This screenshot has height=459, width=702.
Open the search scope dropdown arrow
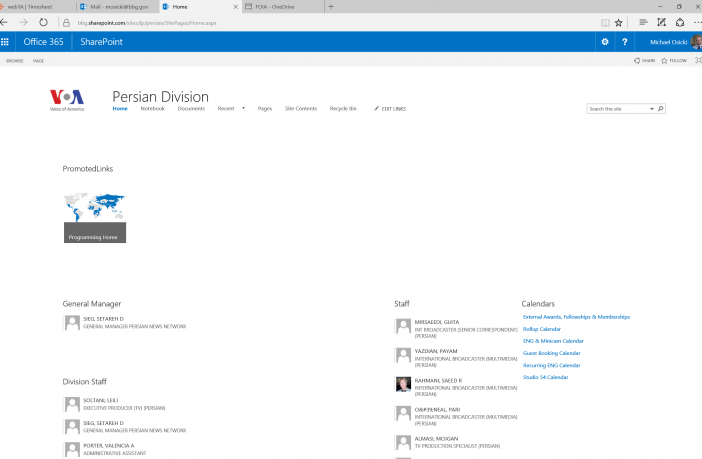[652, 109]
